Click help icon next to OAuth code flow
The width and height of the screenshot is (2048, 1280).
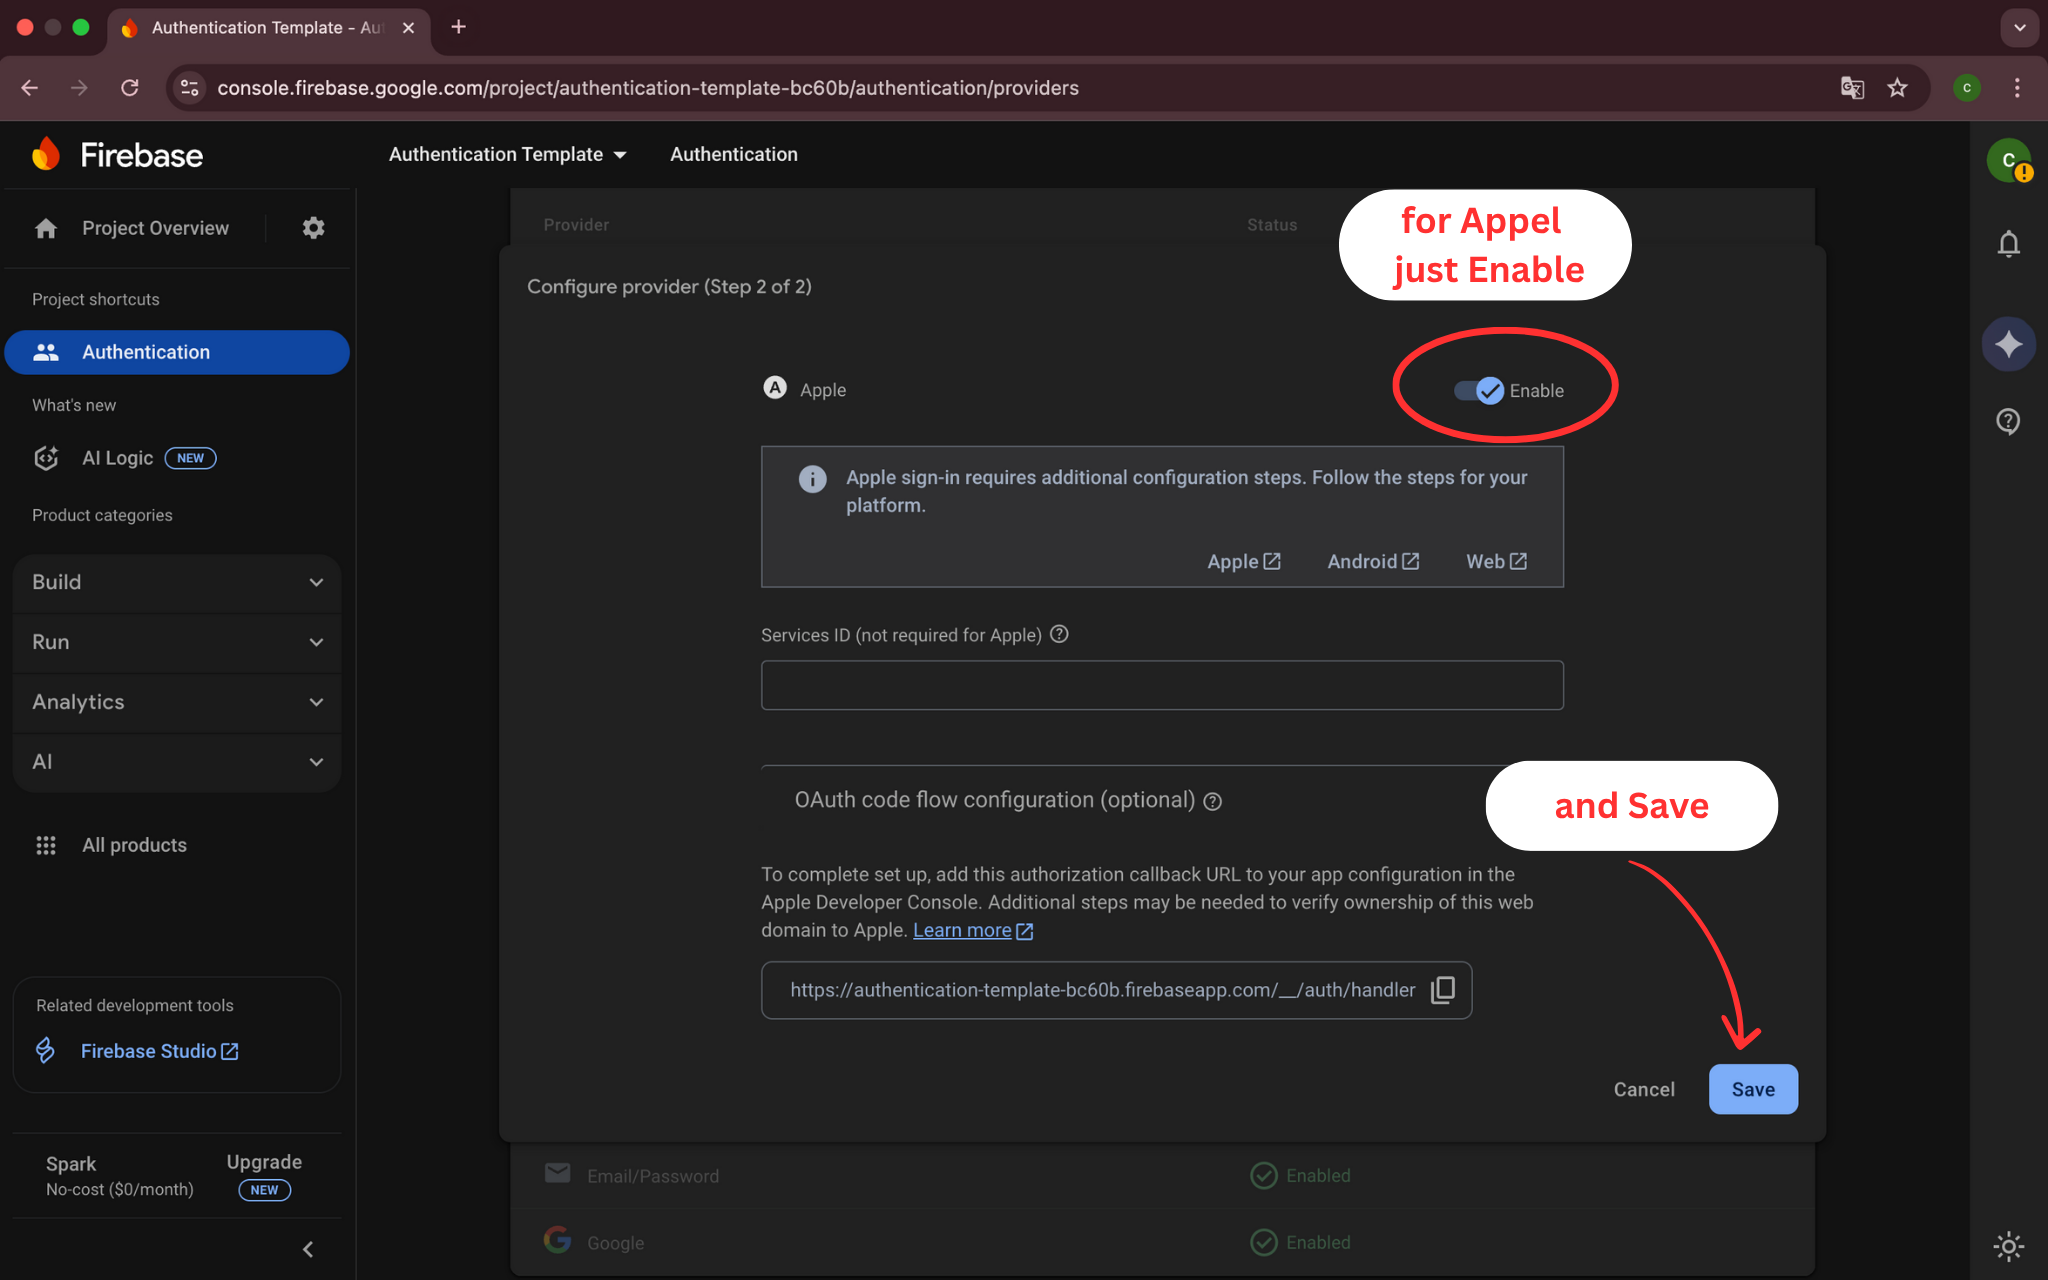coord(1212,801)
